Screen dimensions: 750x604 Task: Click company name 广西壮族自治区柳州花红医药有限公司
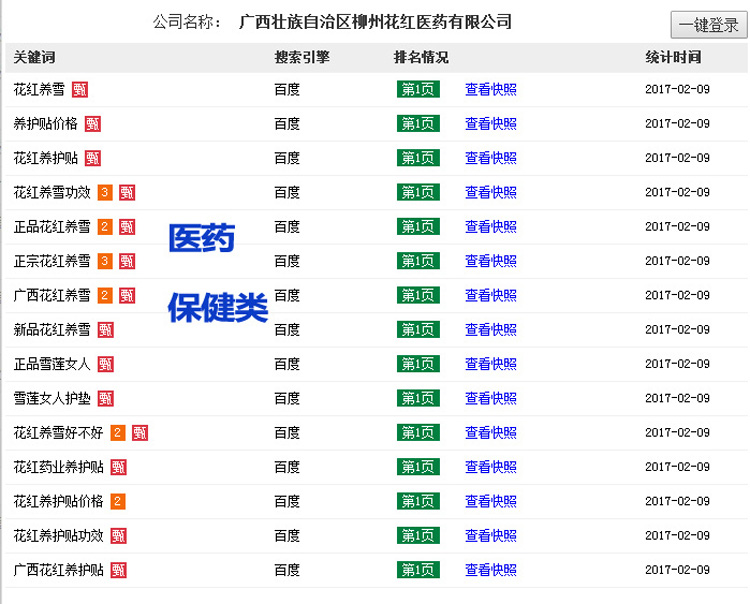tap(375, 22)
